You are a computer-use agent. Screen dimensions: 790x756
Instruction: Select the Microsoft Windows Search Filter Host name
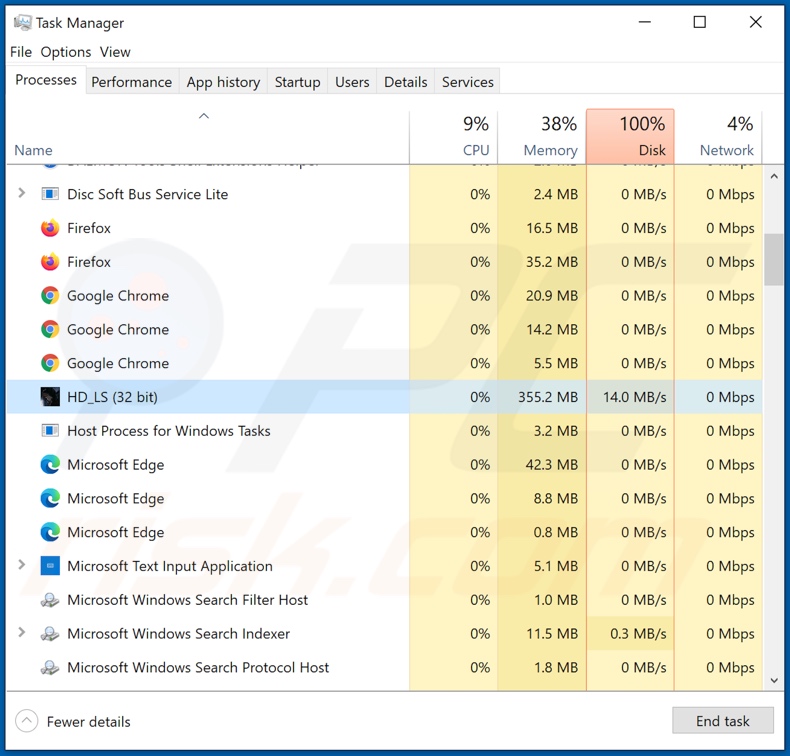coord(187,600)
